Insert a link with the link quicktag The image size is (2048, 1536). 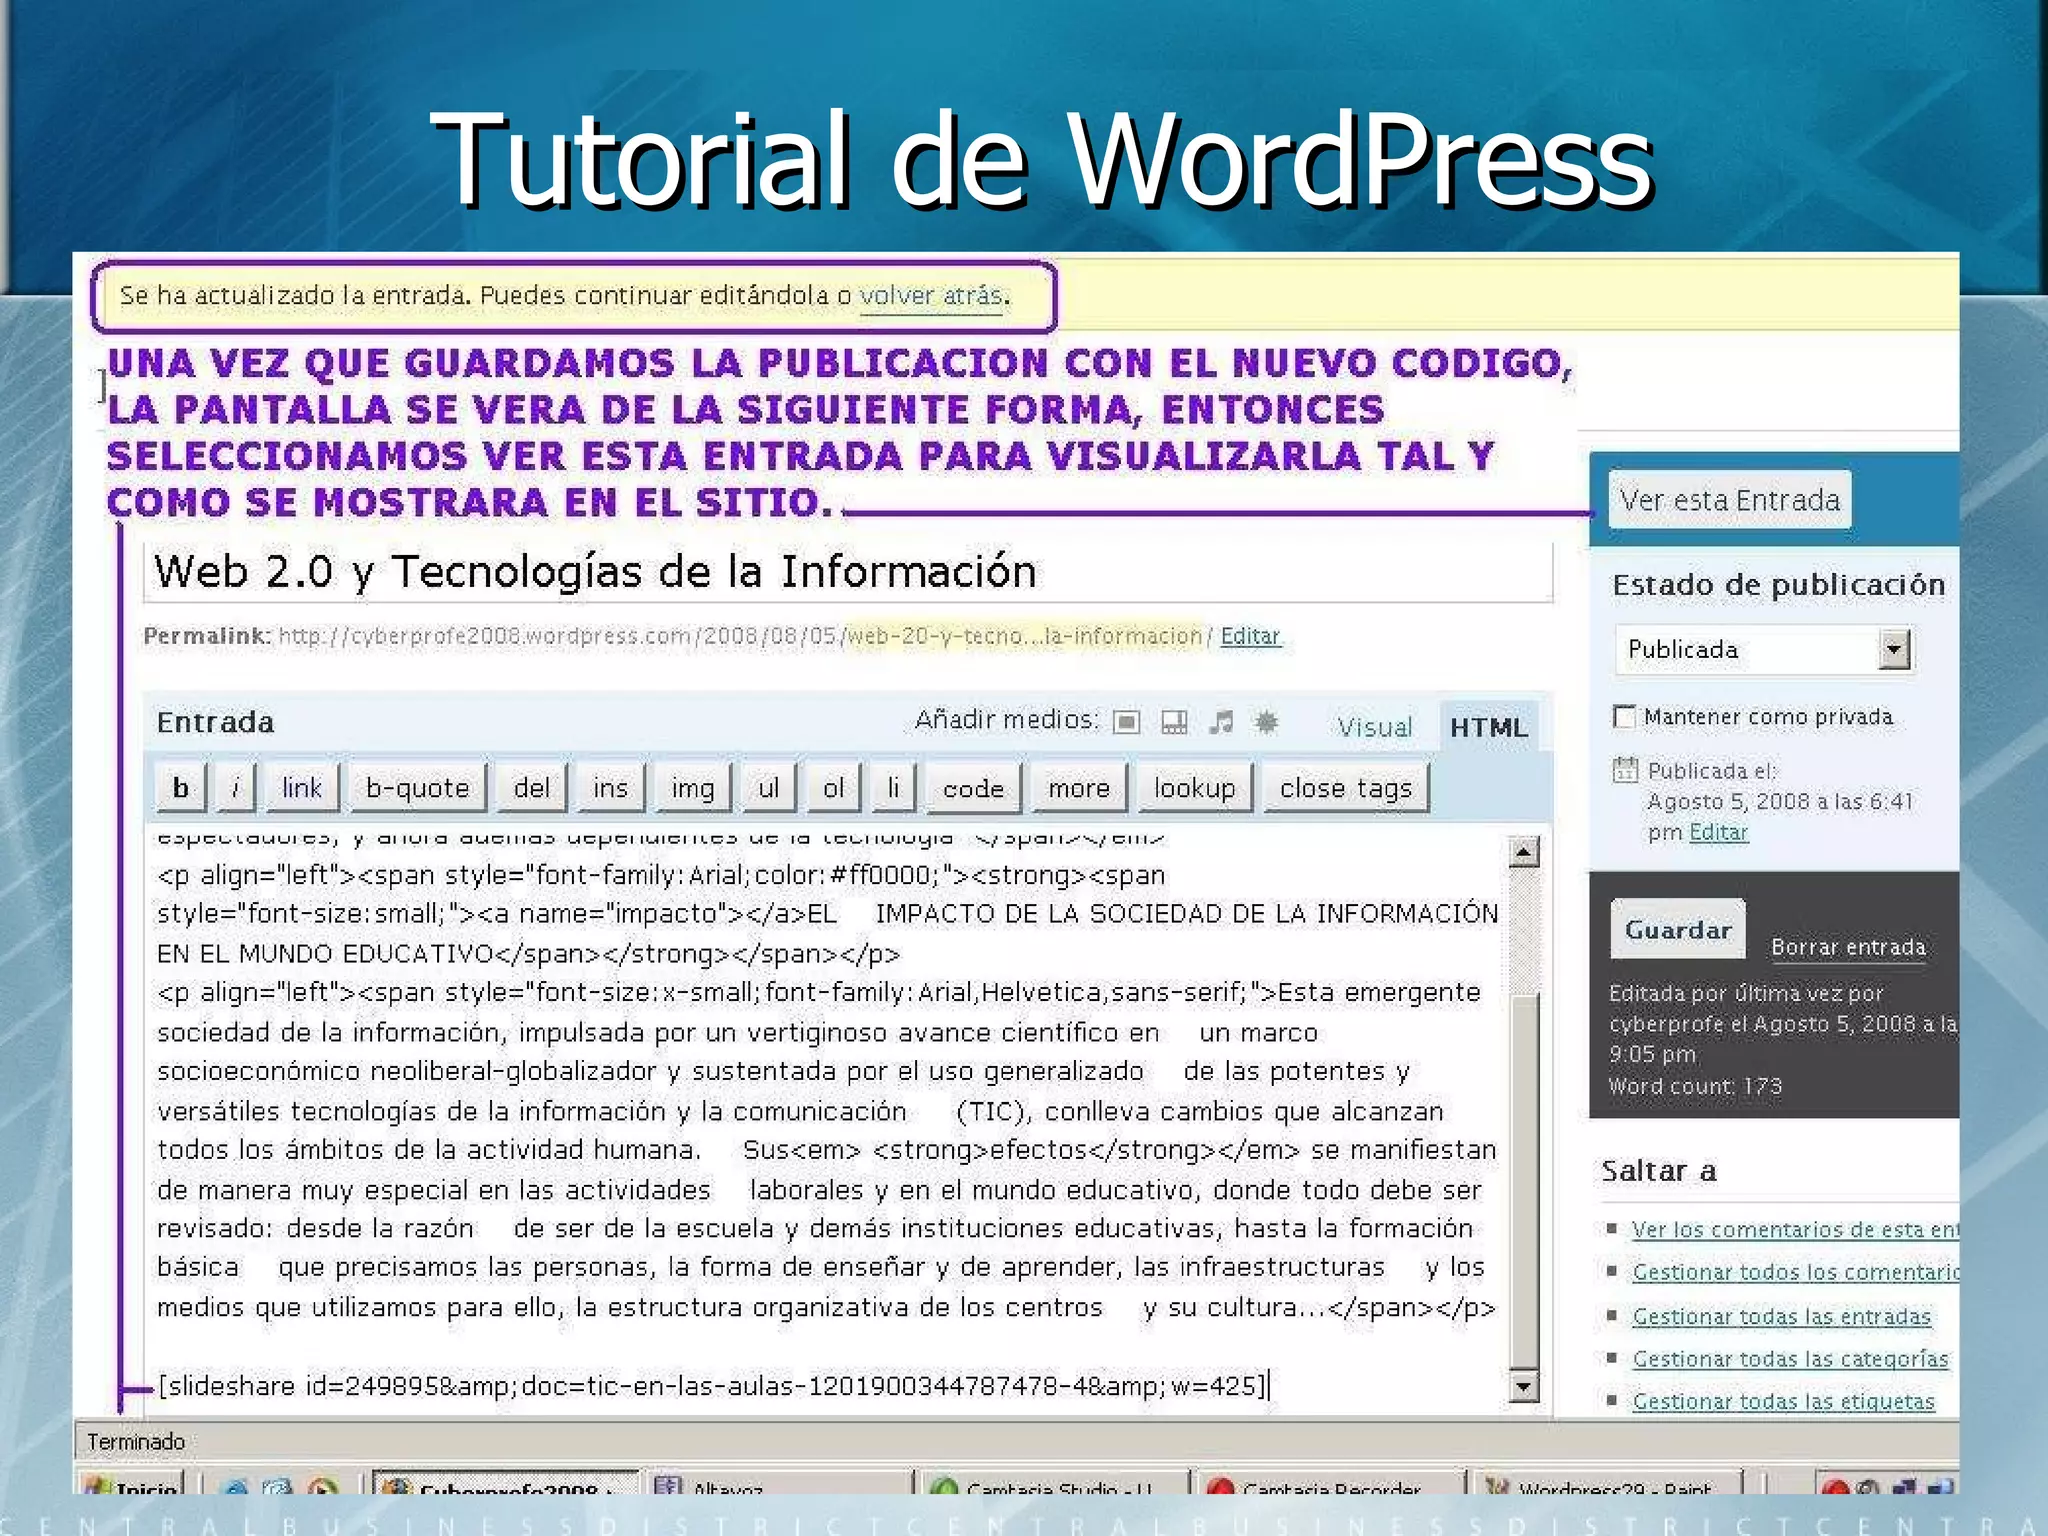click(302, 788)
